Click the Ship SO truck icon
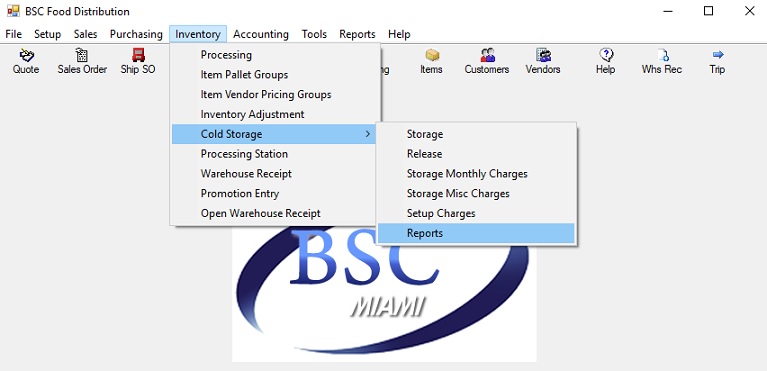This screenshot has height=371, width=767. click(x=138, y=55)
